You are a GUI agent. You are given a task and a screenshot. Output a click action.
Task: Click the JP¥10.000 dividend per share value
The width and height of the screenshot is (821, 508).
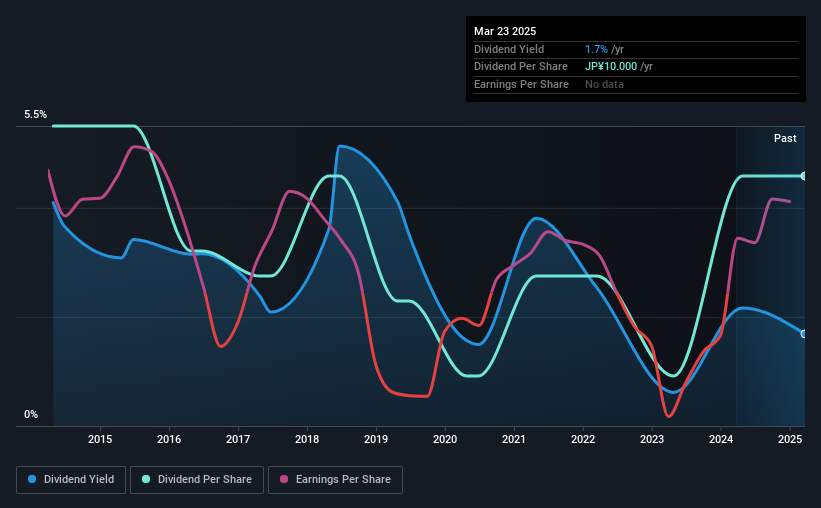click(x=611, y=67)
